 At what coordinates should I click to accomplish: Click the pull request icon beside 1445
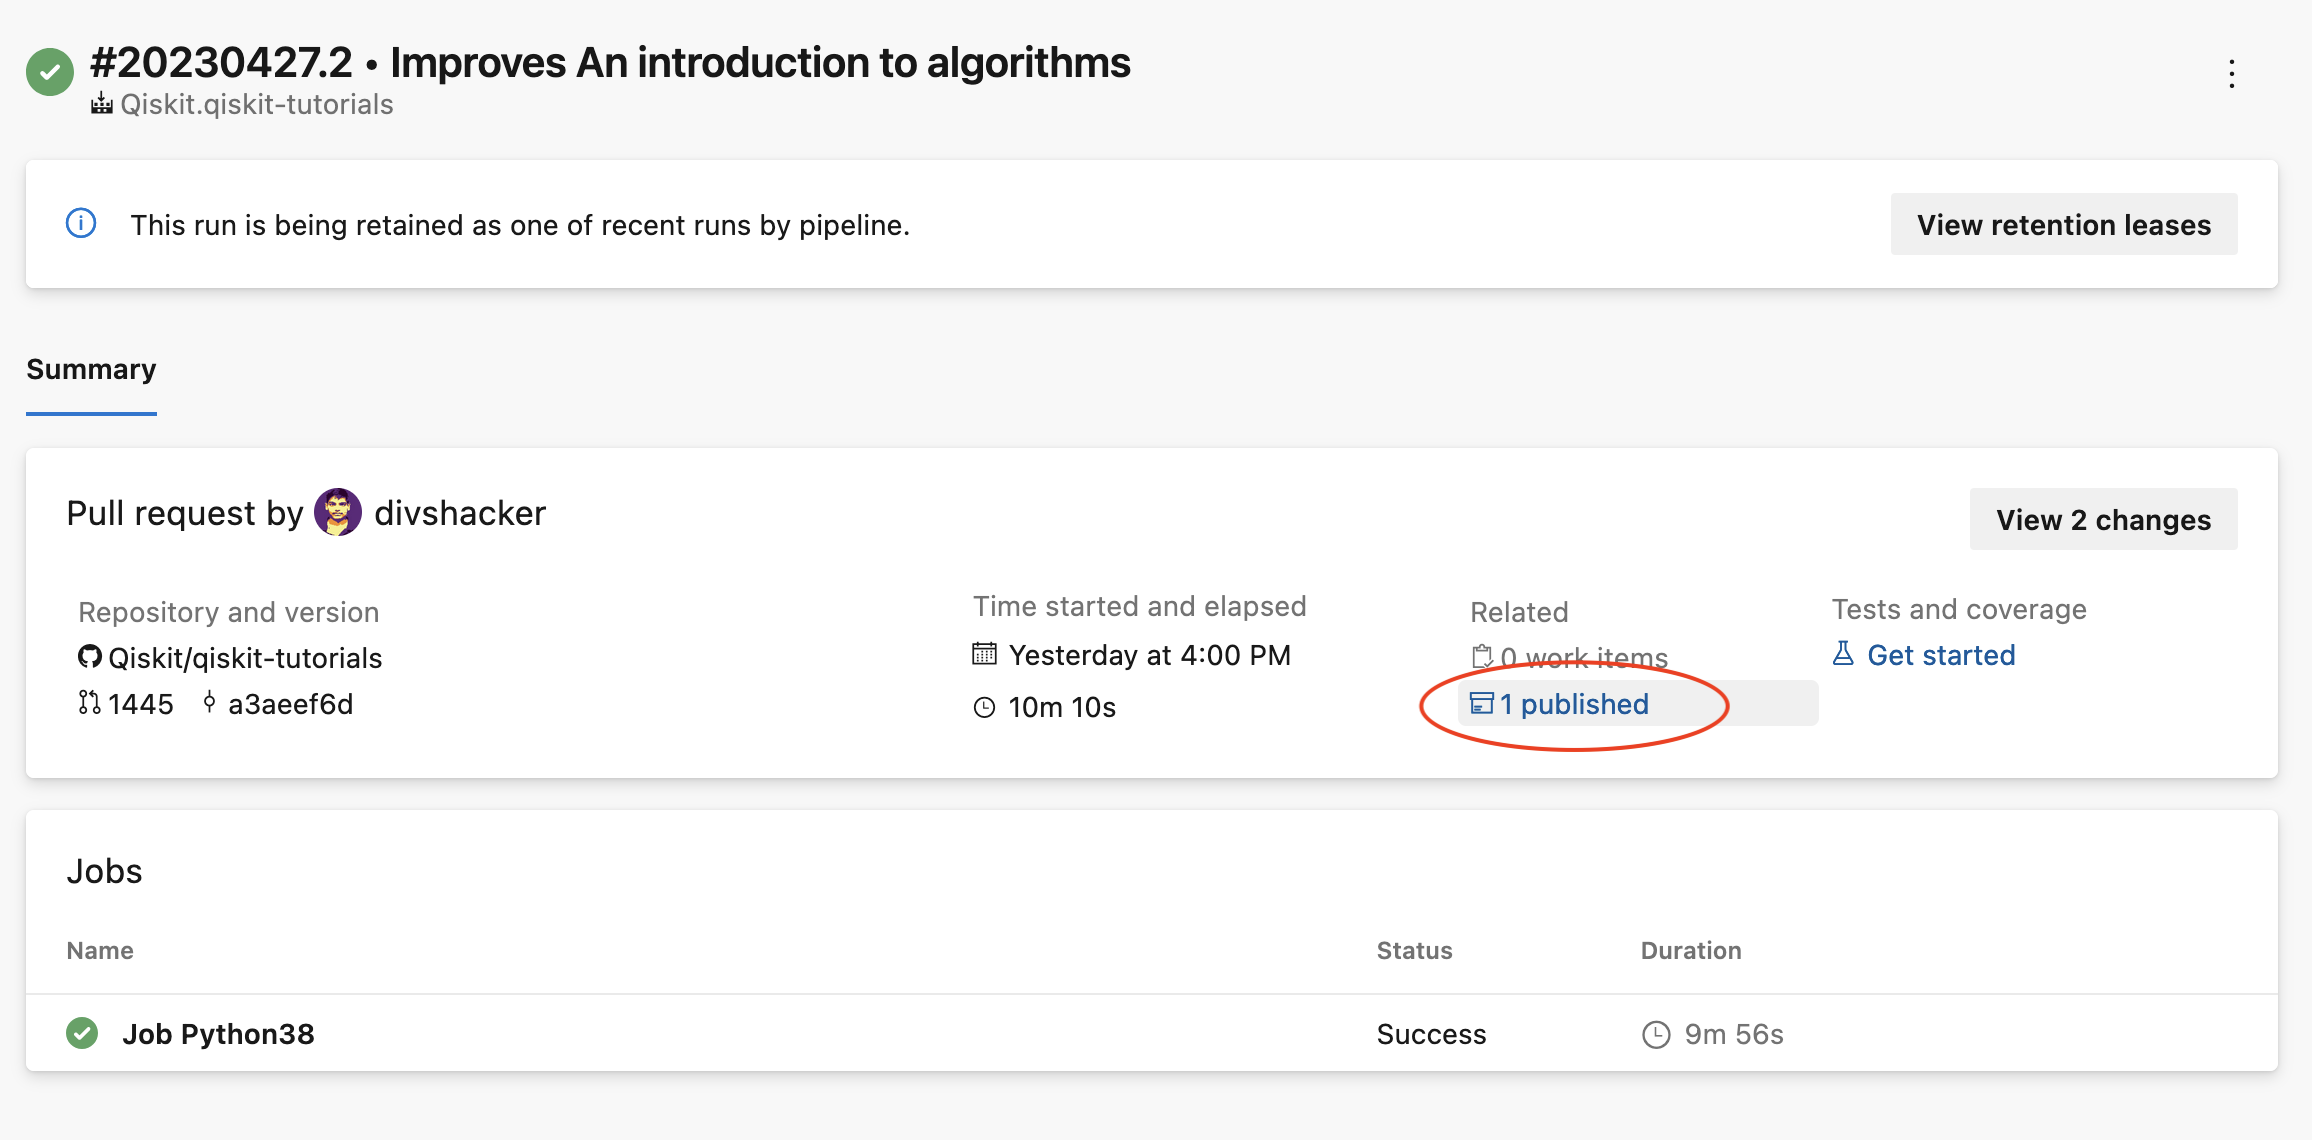(90, 703)
